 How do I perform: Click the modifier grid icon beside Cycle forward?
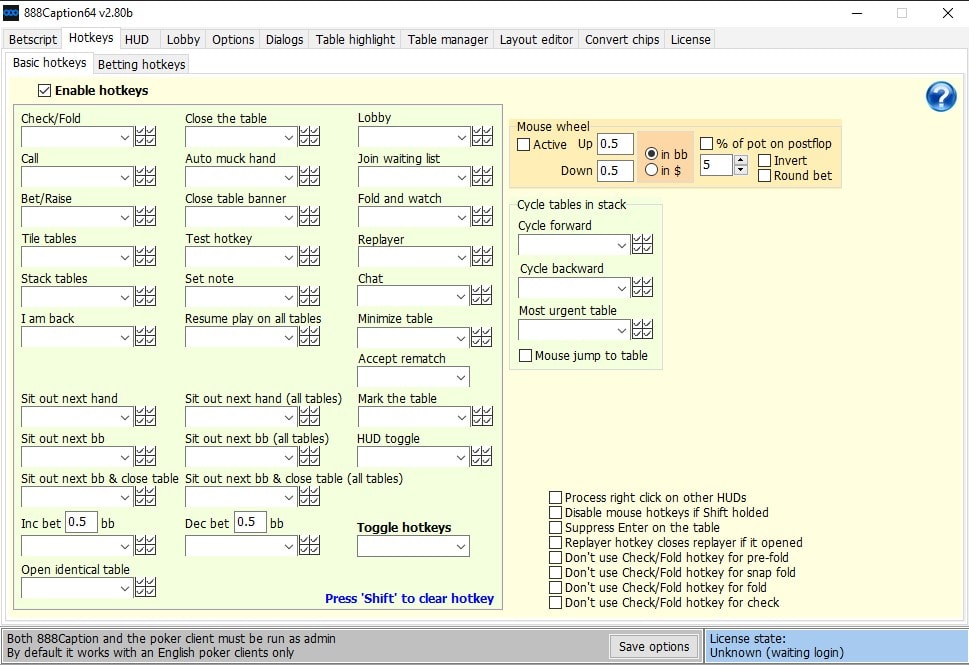(642, 245)
